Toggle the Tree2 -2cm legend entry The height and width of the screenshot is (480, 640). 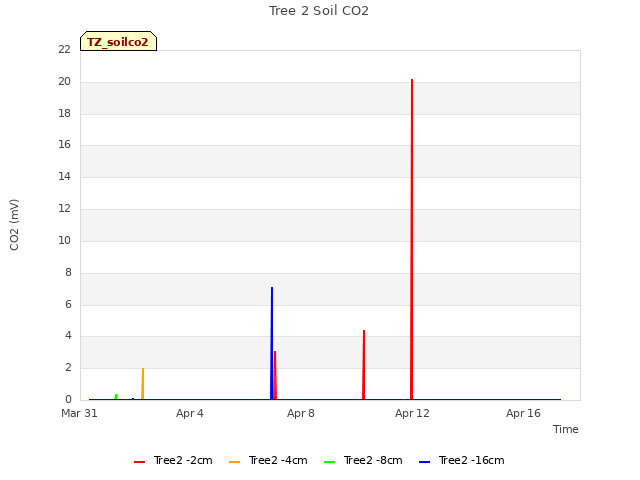[x=173, y=460]
